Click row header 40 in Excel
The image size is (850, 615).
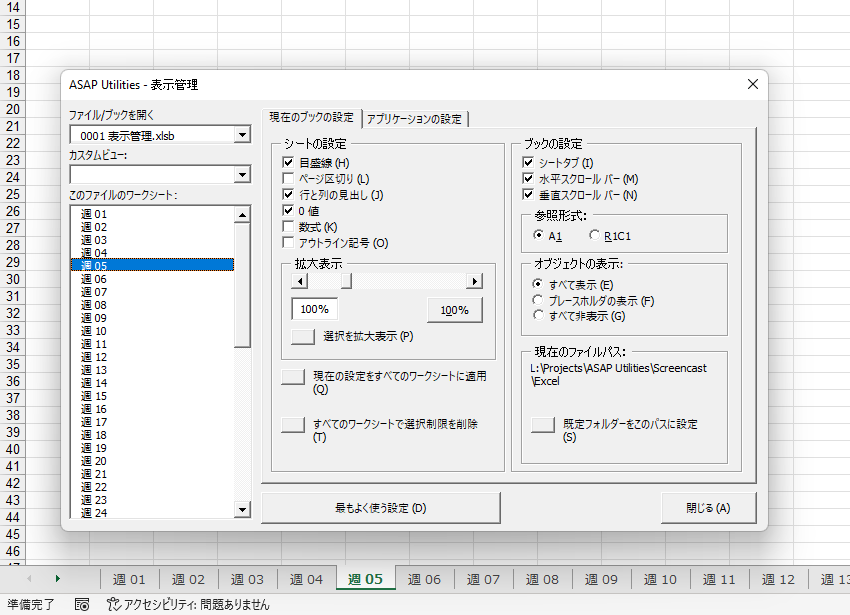[x=12, y=449]
